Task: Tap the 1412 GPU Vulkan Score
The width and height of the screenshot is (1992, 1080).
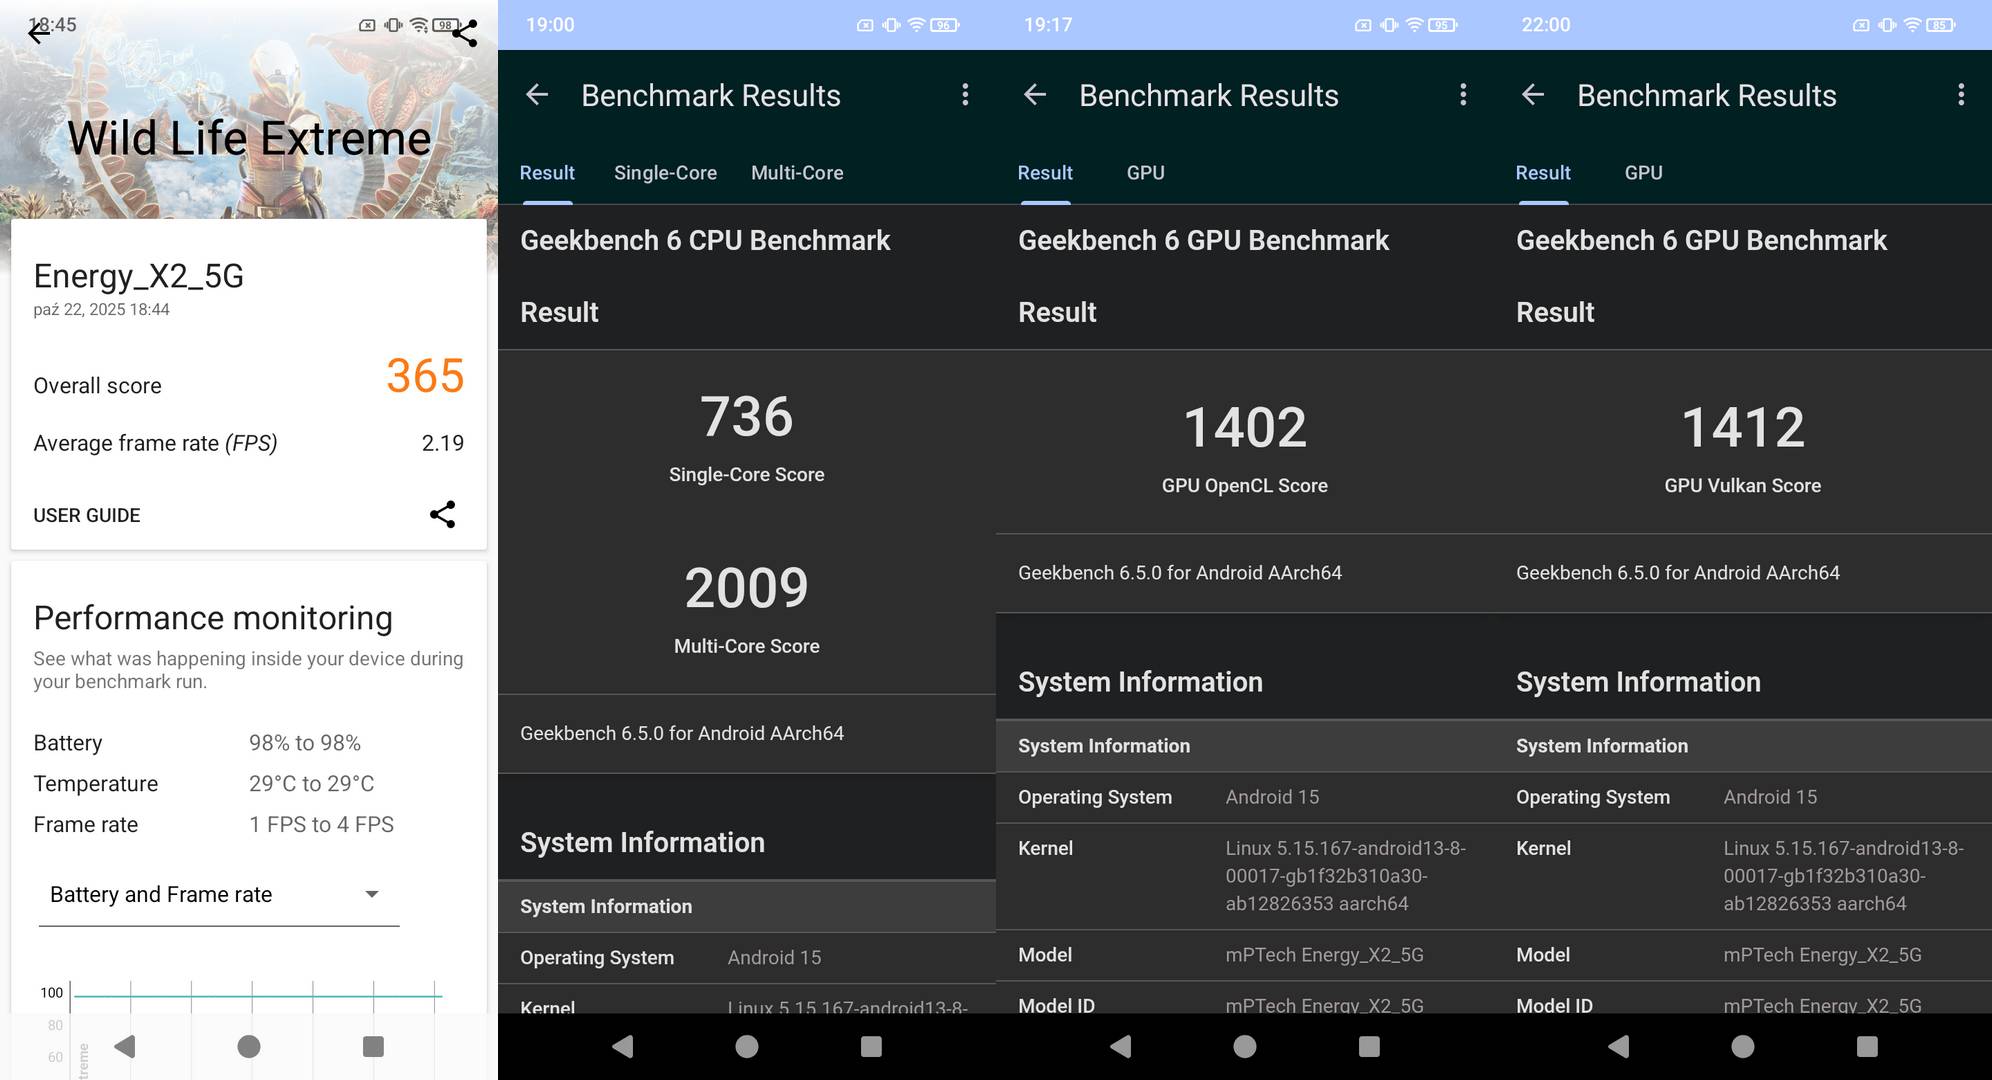Action: 1742,428
